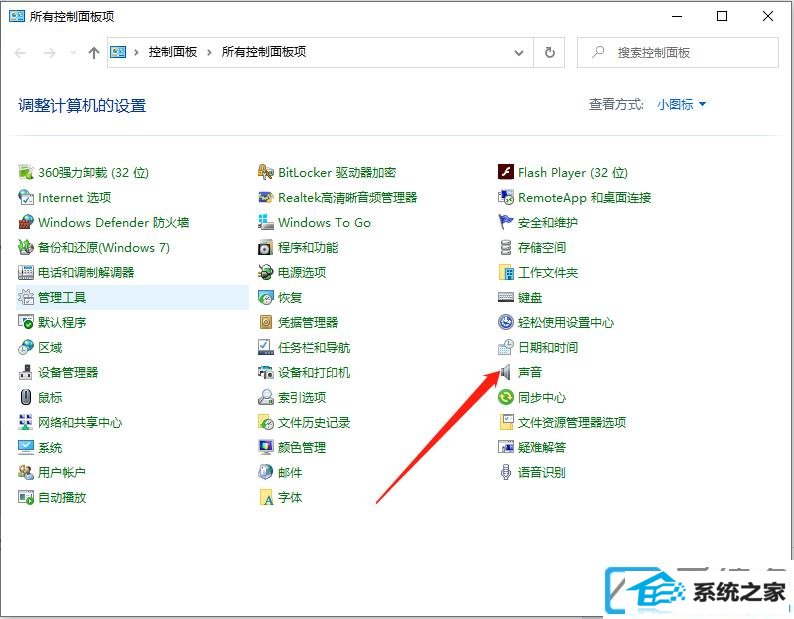This screenshot has width=794, height=619.
Task: Click the 系统 monitor icon
Action: tap(25, 447)
